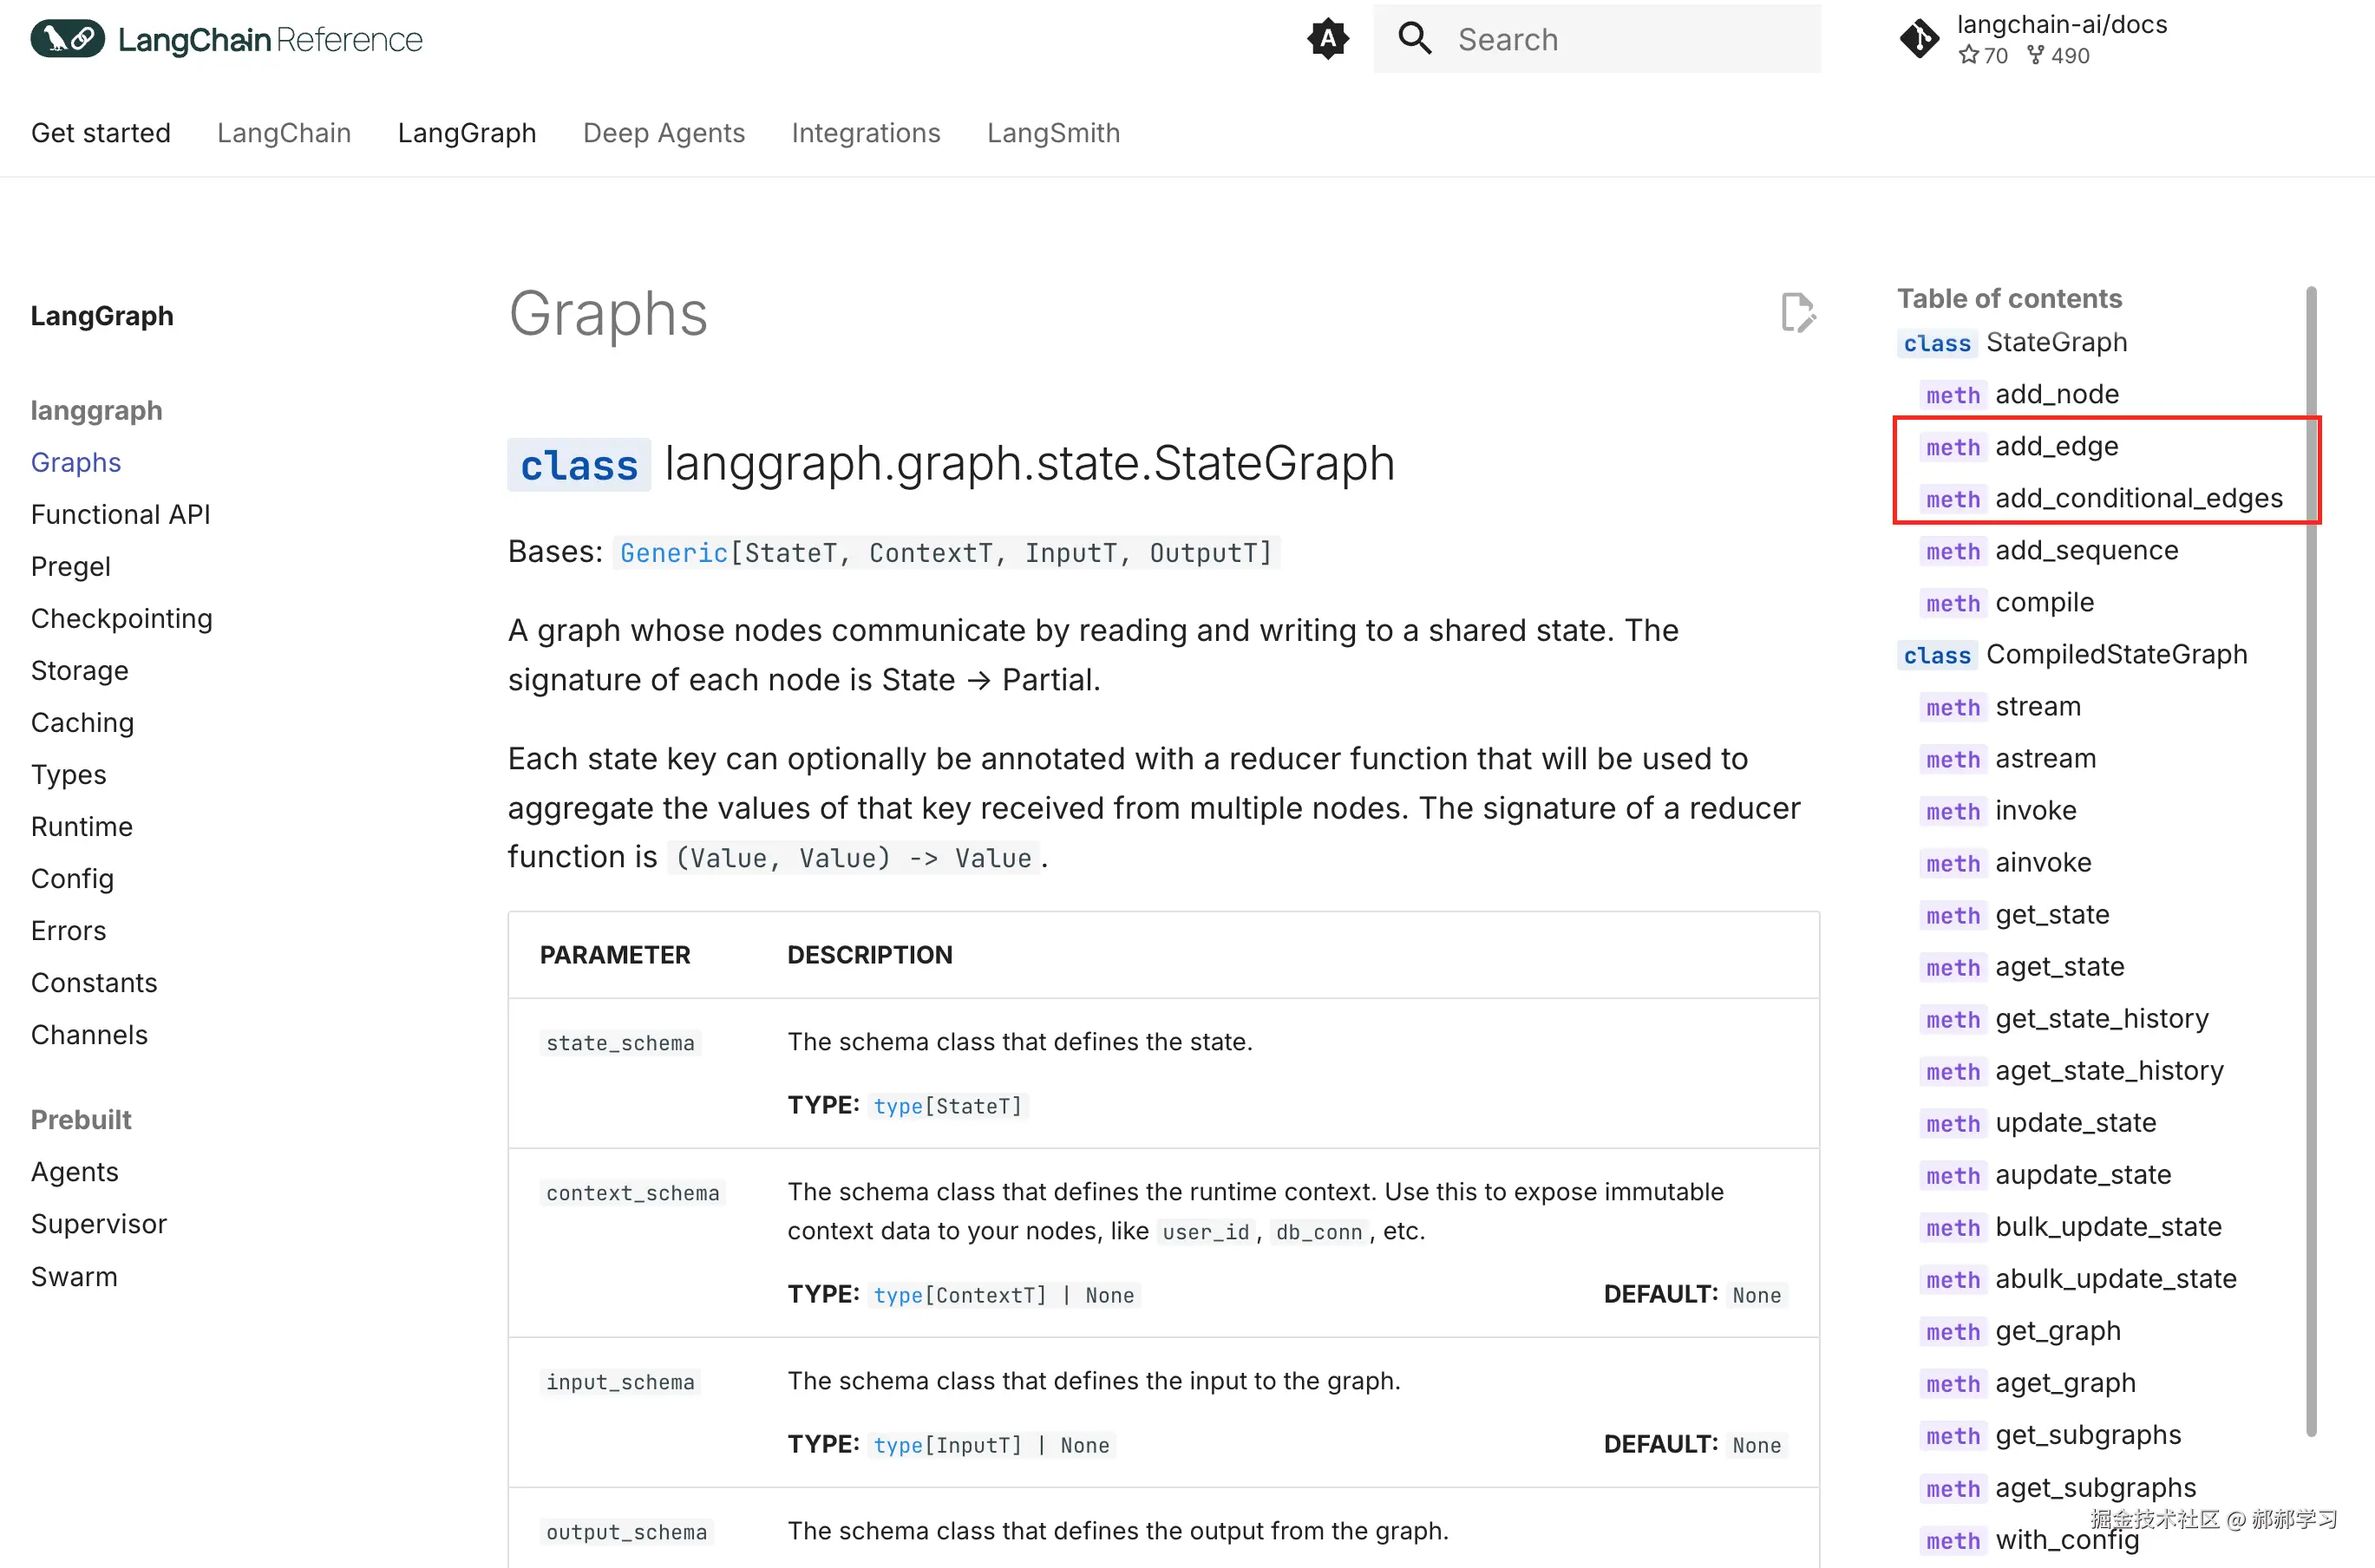The height and width of the screenshot is (1568, 2375).
Task: Select Functional API in the sidebar
Action: [120, 514]
